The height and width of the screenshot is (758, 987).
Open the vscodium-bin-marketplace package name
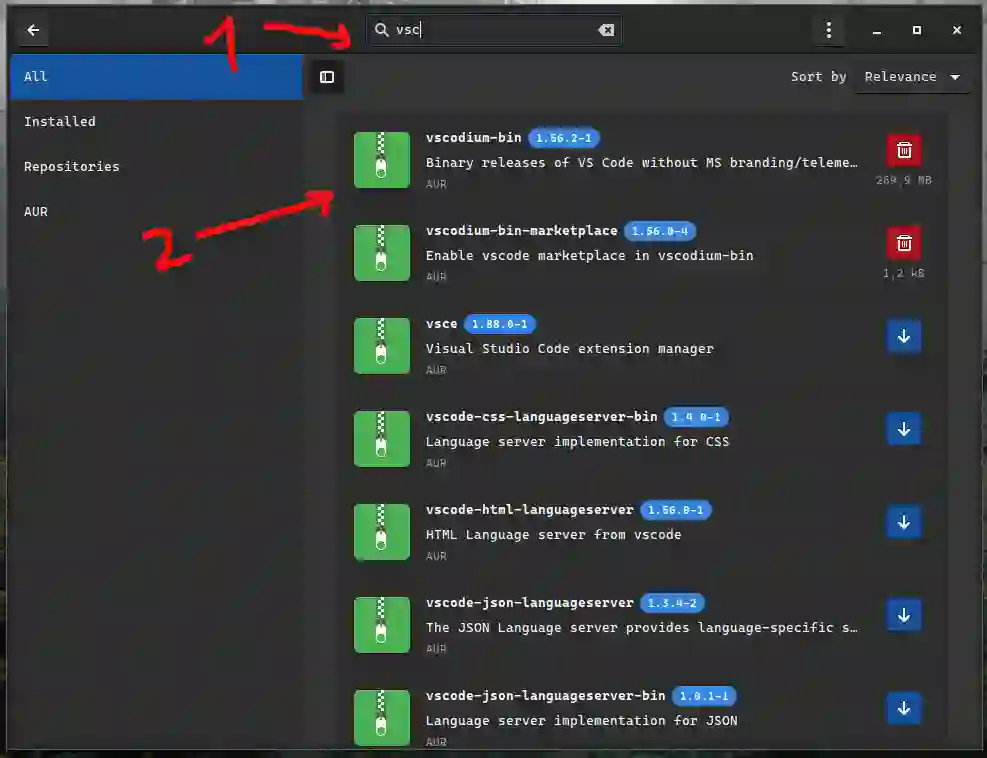click(x=521, y=231)
